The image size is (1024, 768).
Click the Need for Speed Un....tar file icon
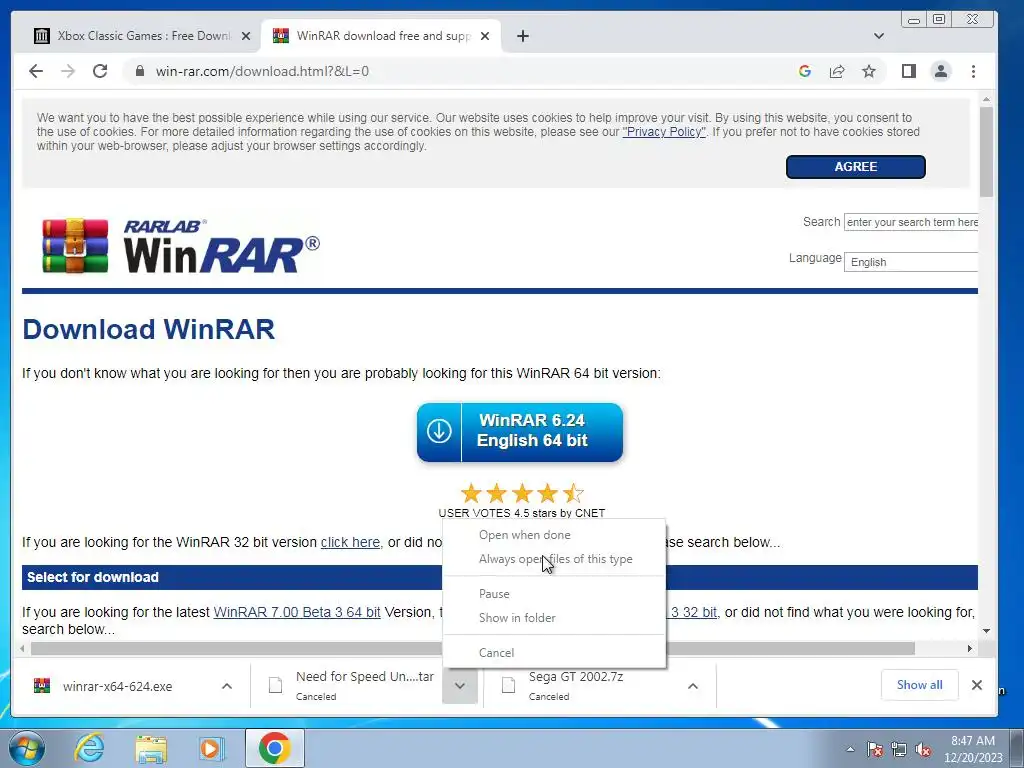(276, 685)
